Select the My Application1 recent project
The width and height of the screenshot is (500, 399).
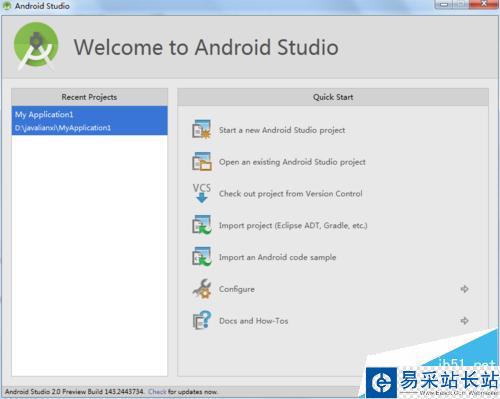(89, 121)
